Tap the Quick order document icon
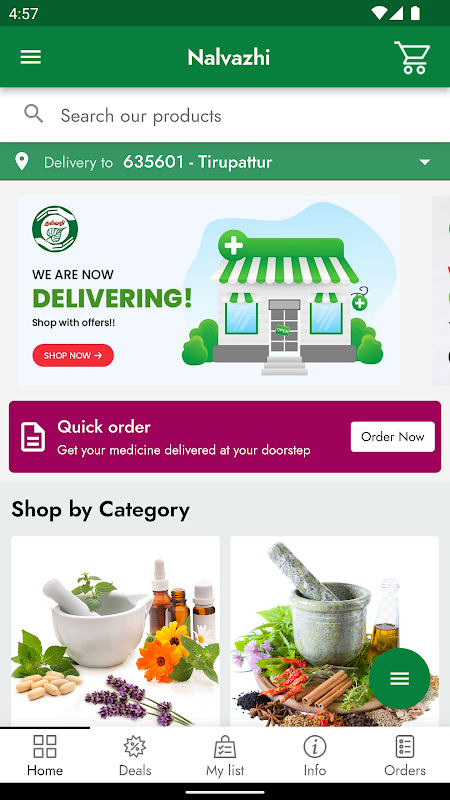This screenshot has width=450, height=800. point(33,437)
